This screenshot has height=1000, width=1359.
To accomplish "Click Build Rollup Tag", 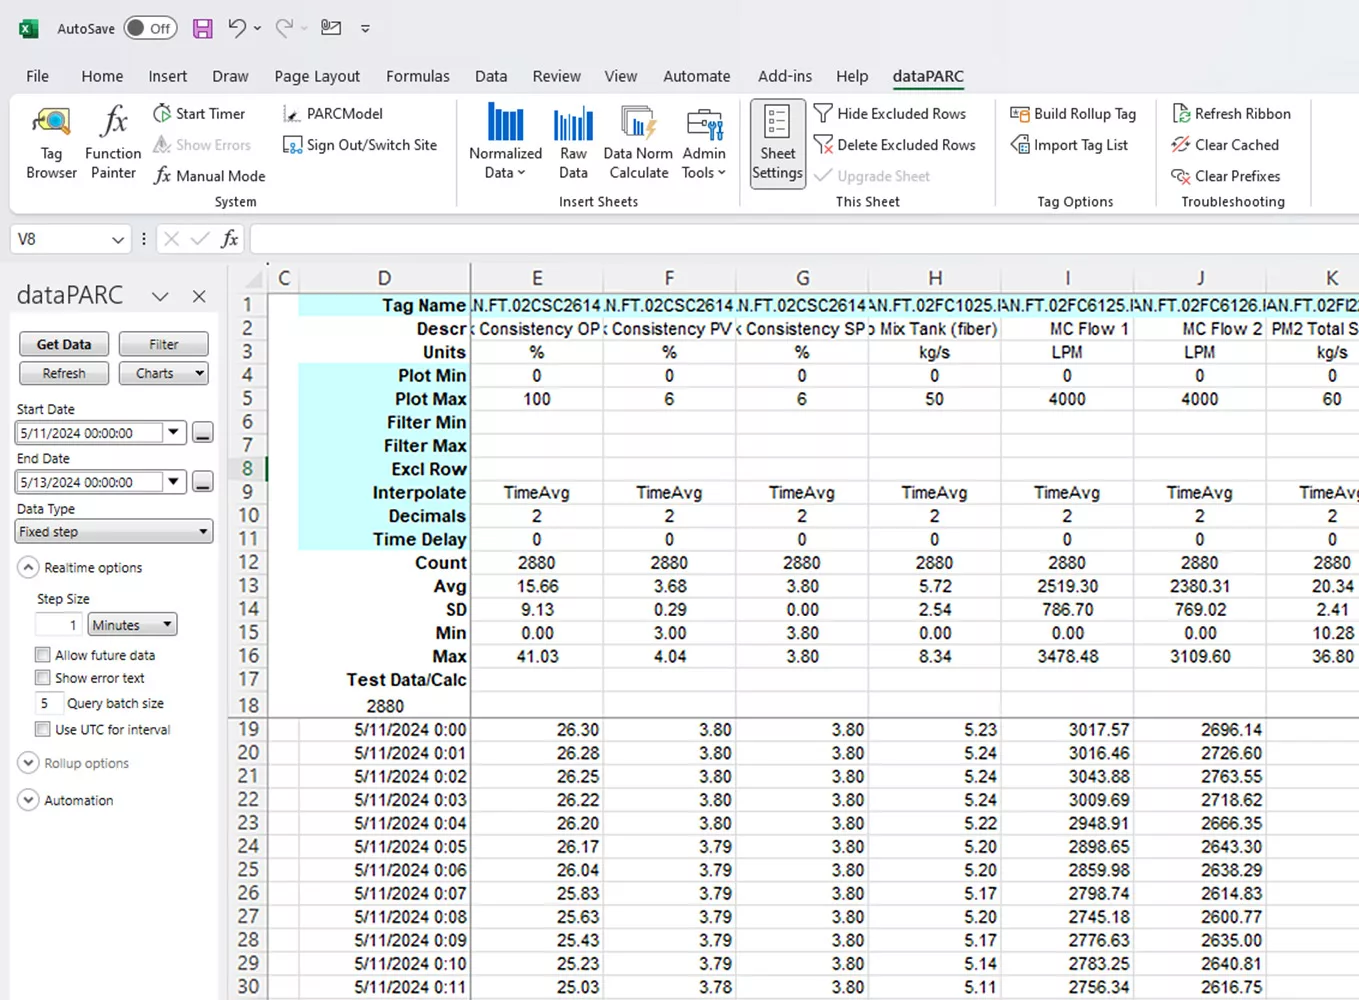I will point(1073,114).
